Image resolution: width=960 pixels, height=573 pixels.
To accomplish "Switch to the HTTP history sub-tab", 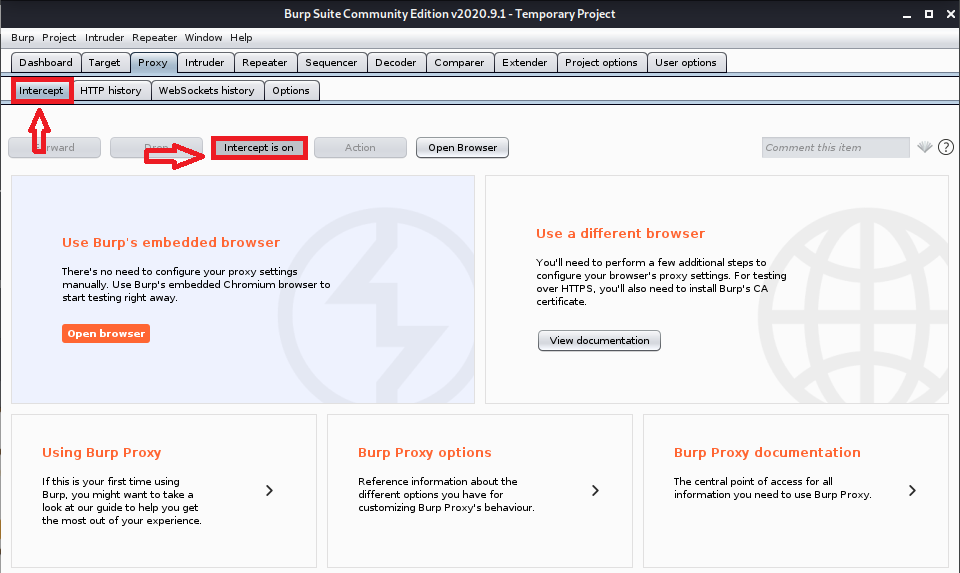I will (111, 91).
